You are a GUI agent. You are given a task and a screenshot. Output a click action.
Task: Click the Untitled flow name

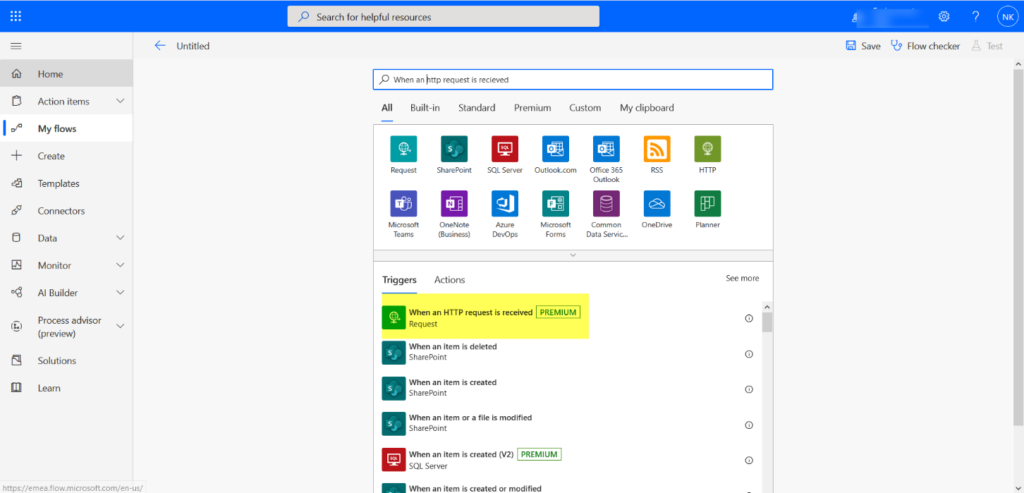[193, 46]
